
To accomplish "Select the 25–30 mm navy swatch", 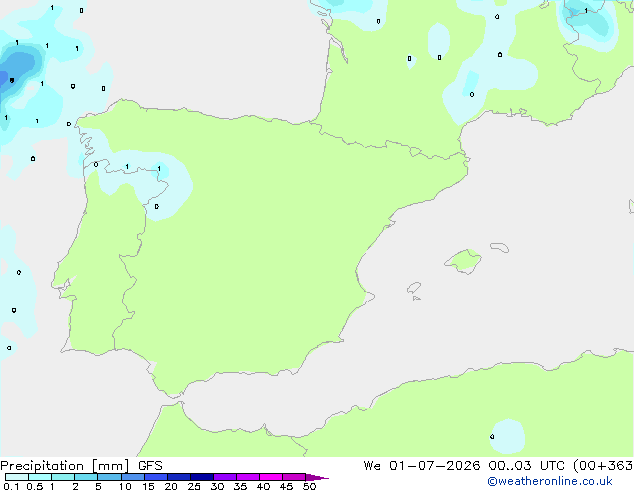I will click(x=202, y=477).
